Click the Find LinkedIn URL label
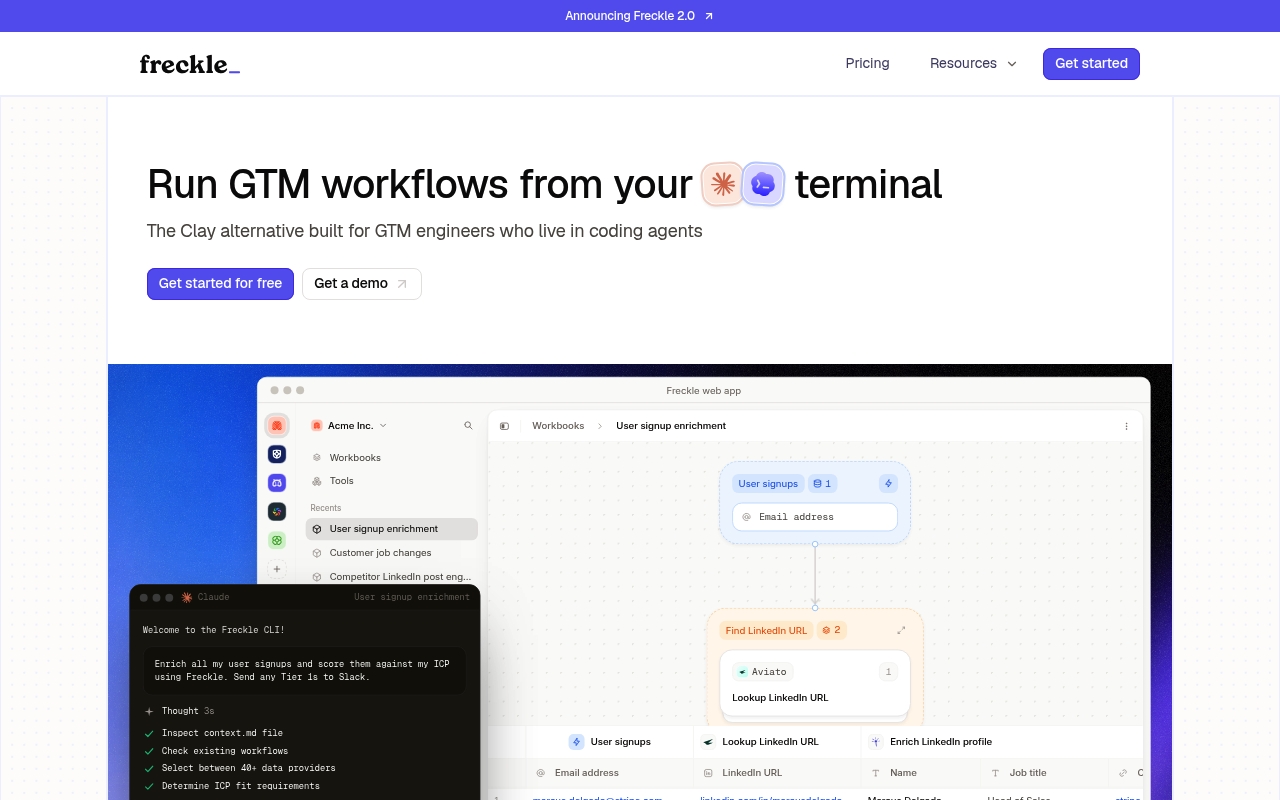The width and height of the screenshot is (1280, 800). pos(766,630)
